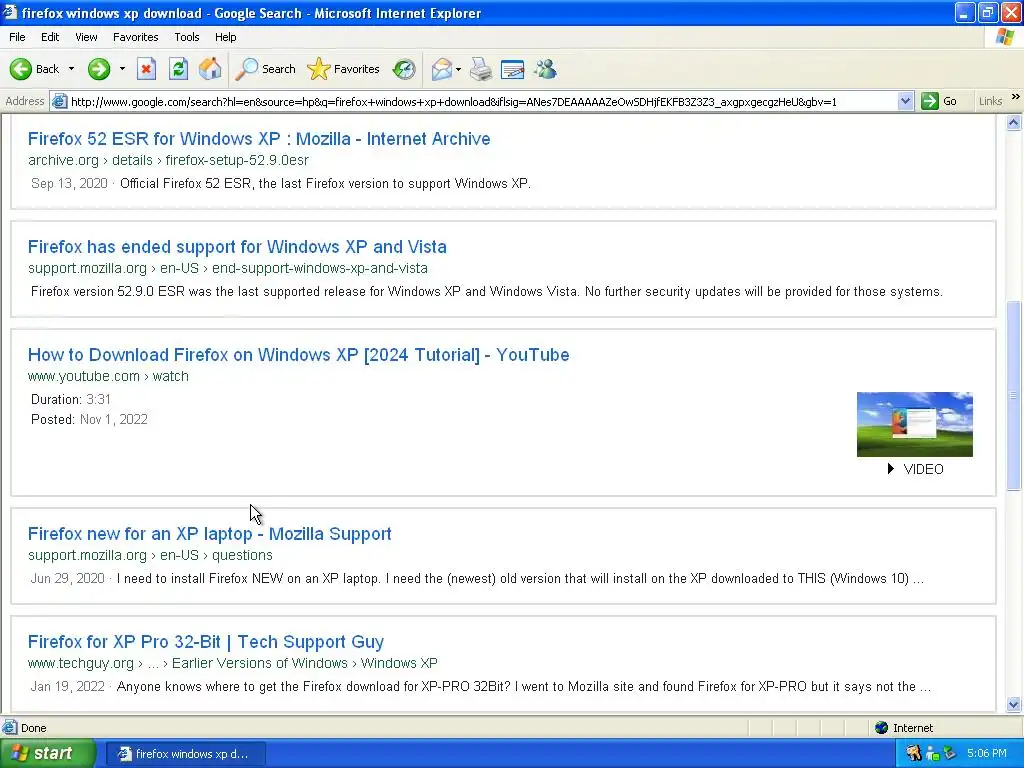
Task: Click the Done status bar text
Action: click(33, 728)
